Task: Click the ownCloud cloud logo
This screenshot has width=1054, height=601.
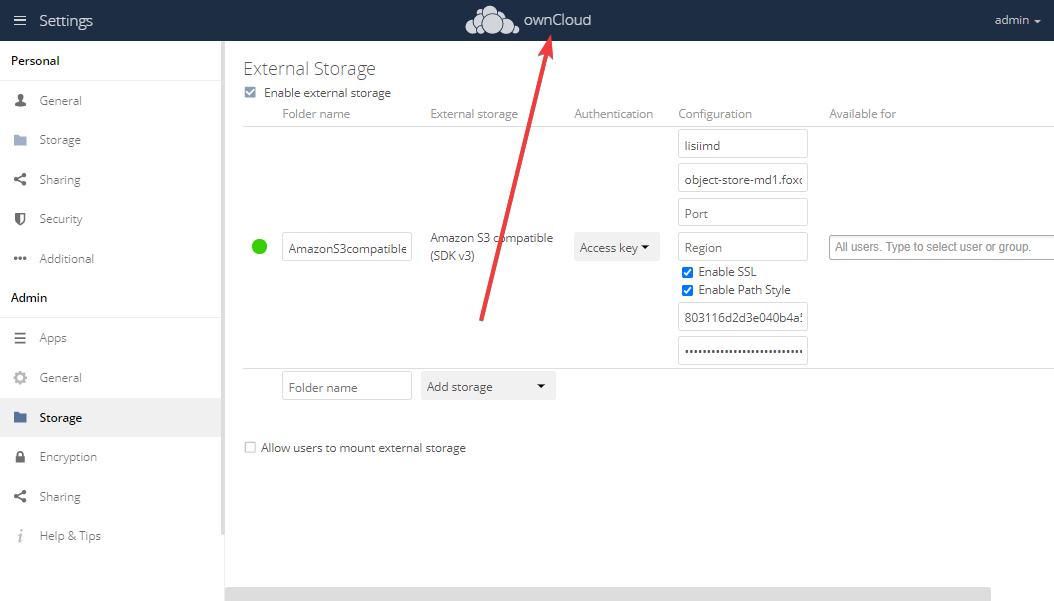Action: coord(492,21)
